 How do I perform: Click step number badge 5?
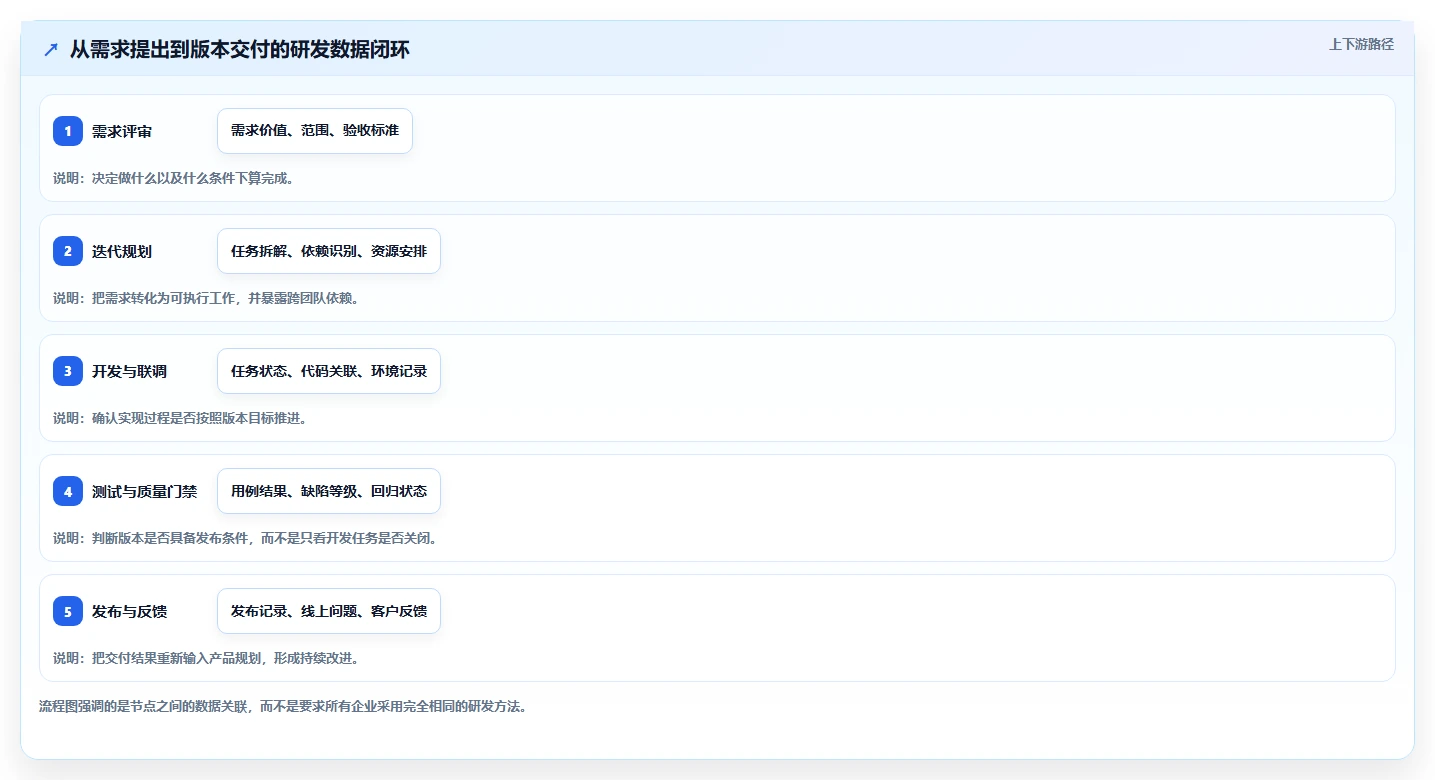tap(68, 611)
